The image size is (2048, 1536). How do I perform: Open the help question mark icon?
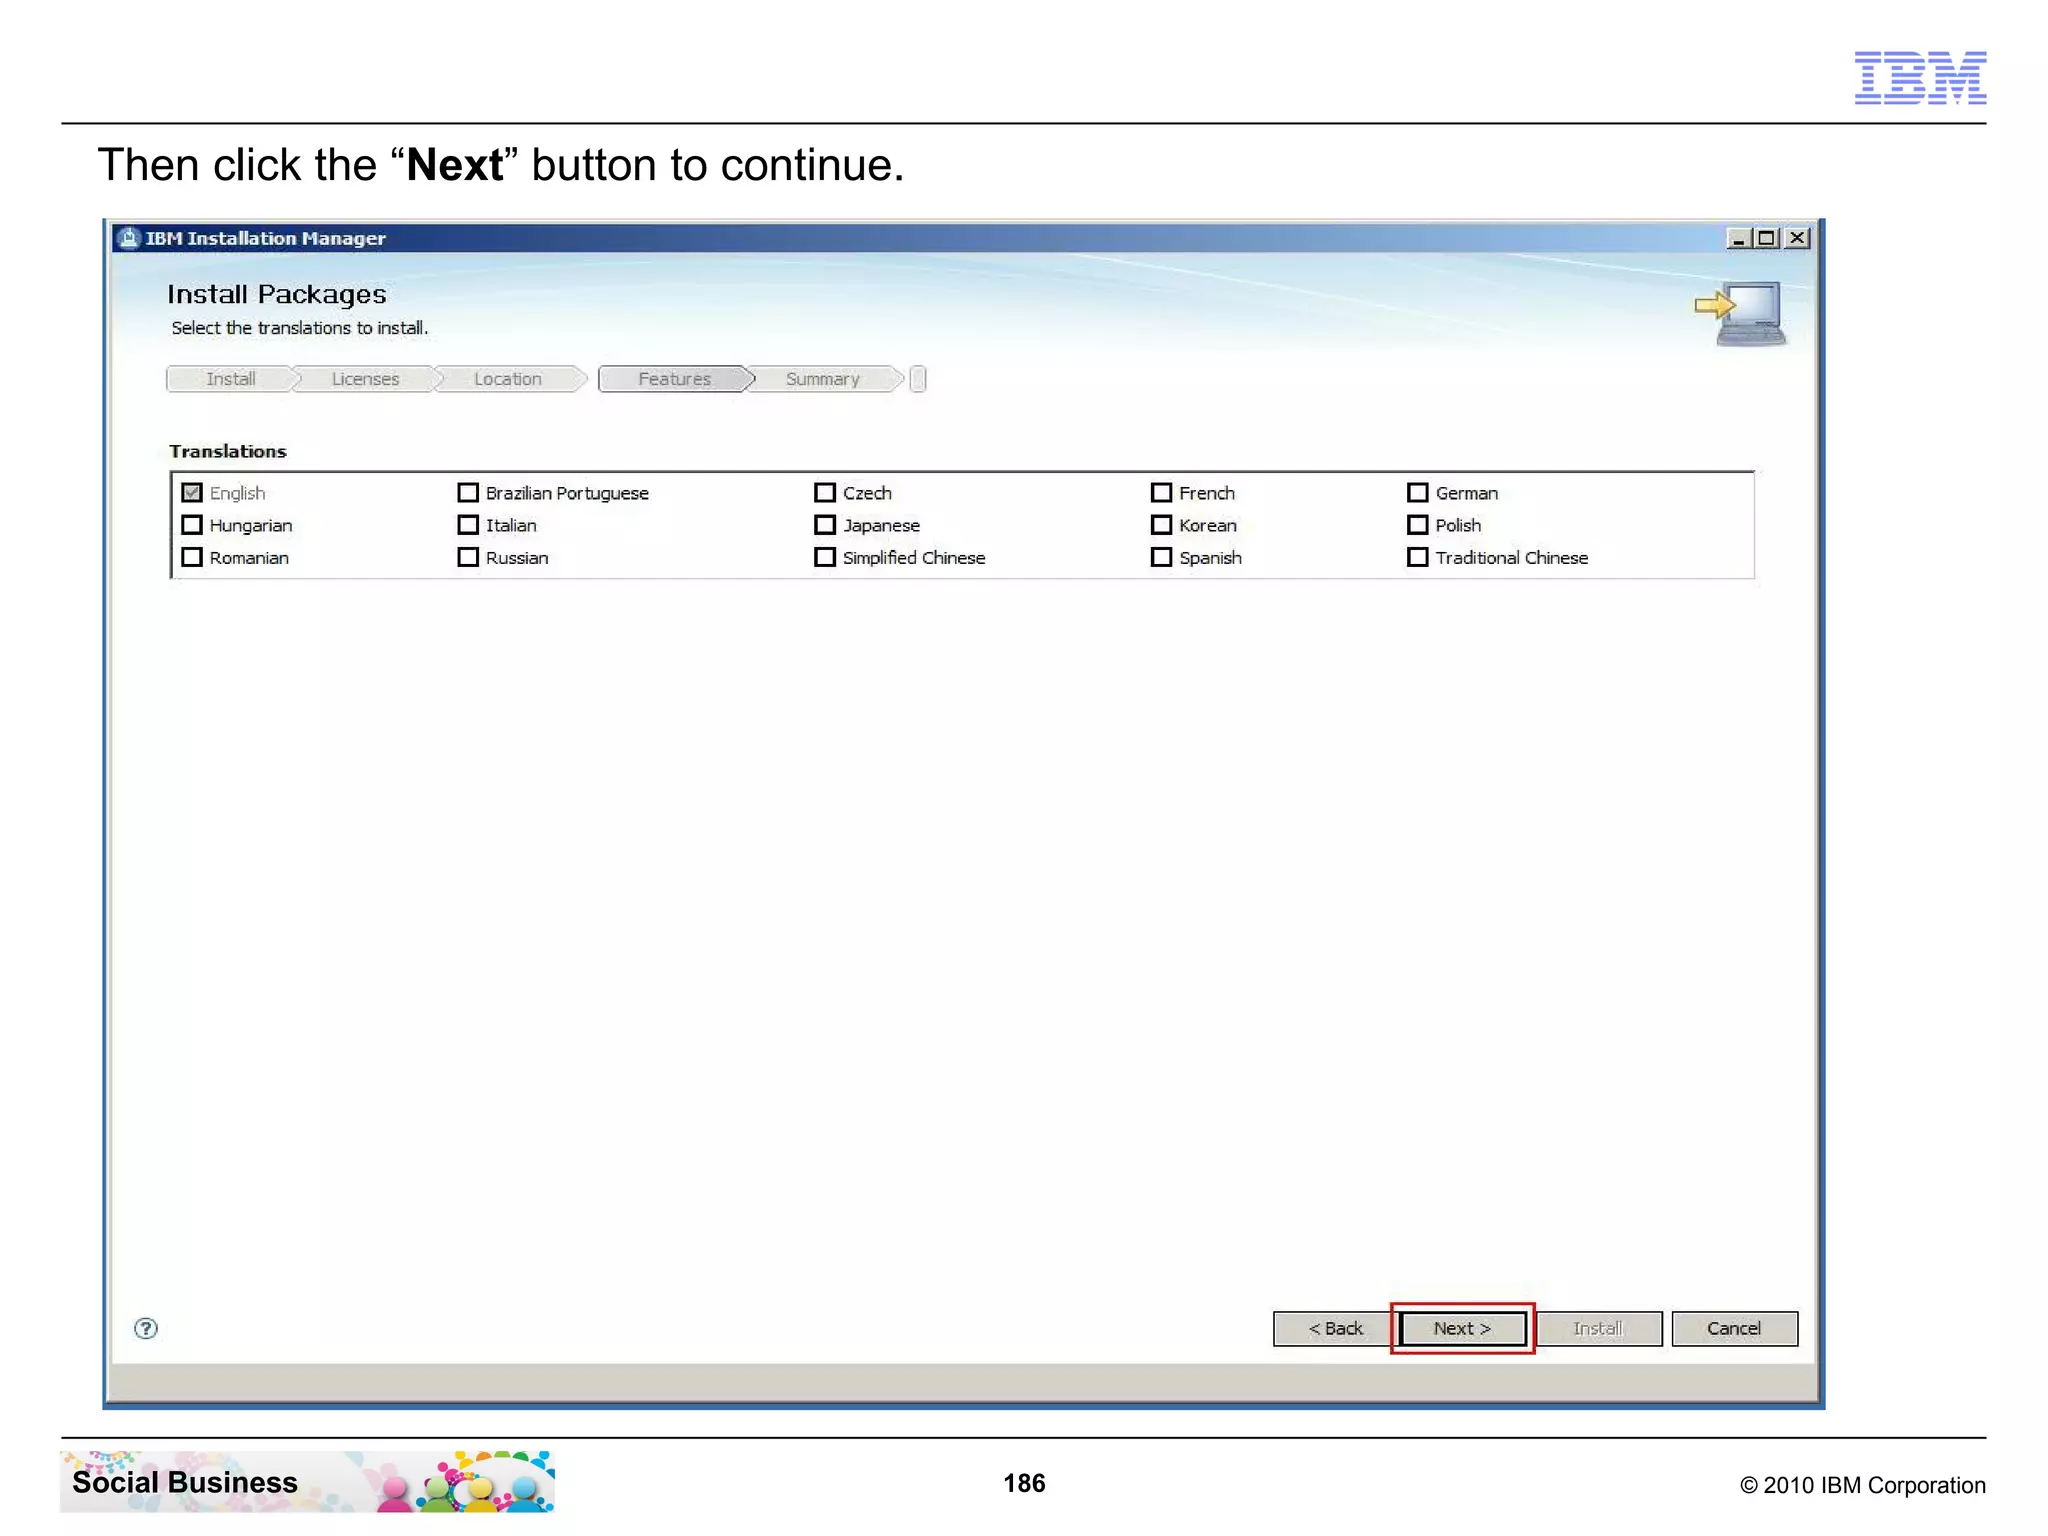pos(146,1328)
